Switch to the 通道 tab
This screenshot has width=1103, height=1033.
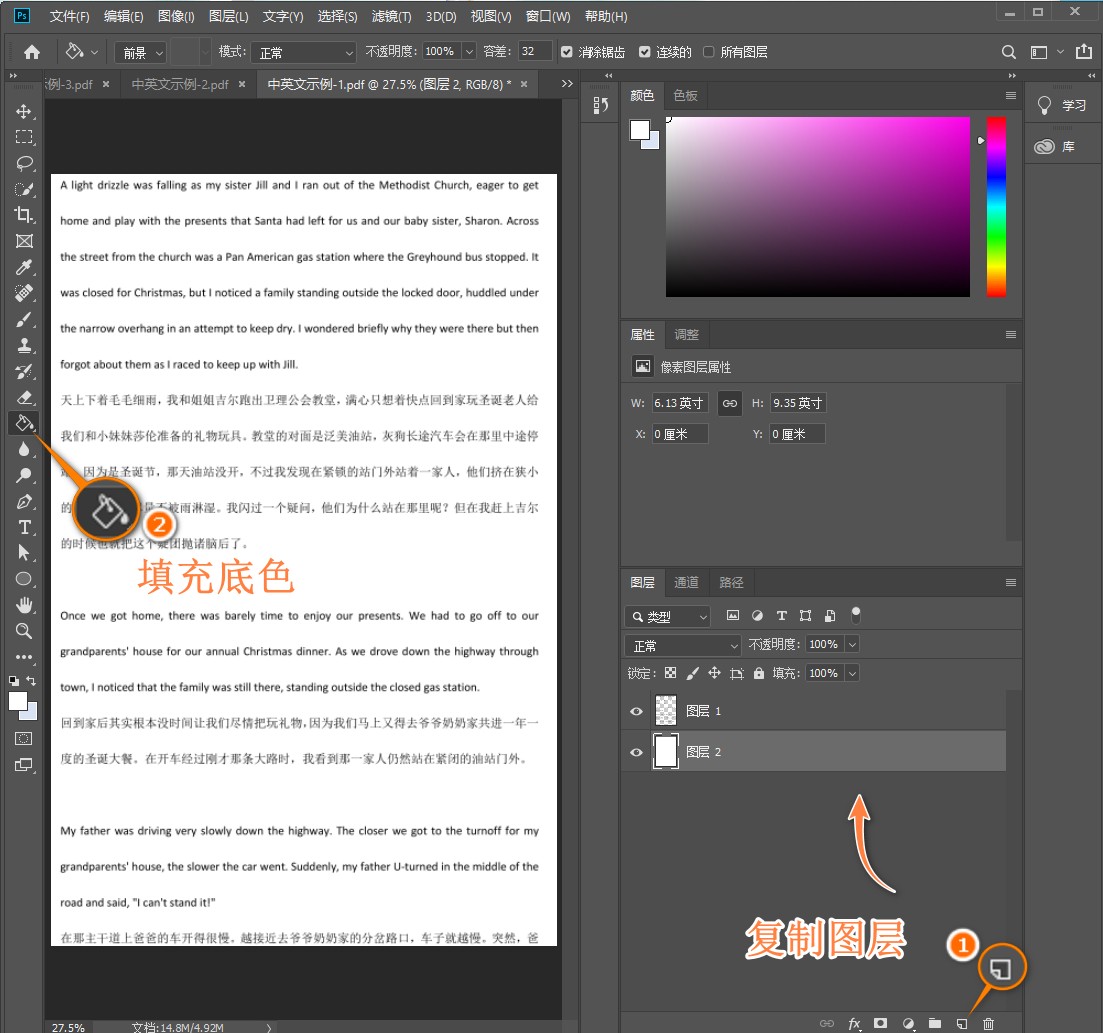click(686, 582)
